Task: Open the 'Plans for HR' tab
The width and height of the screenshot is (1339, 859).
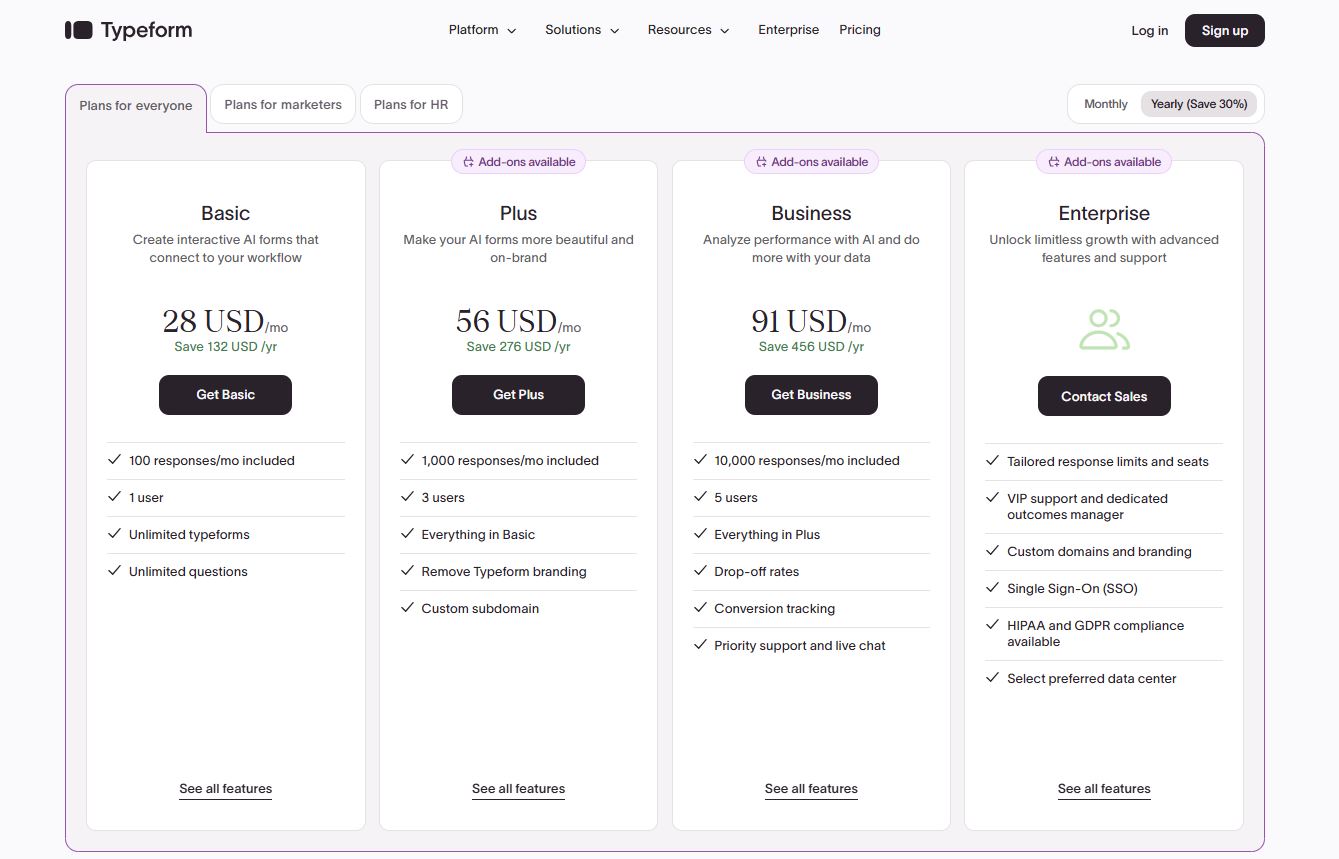Action: pyautogui.click(x=410, y=103)
